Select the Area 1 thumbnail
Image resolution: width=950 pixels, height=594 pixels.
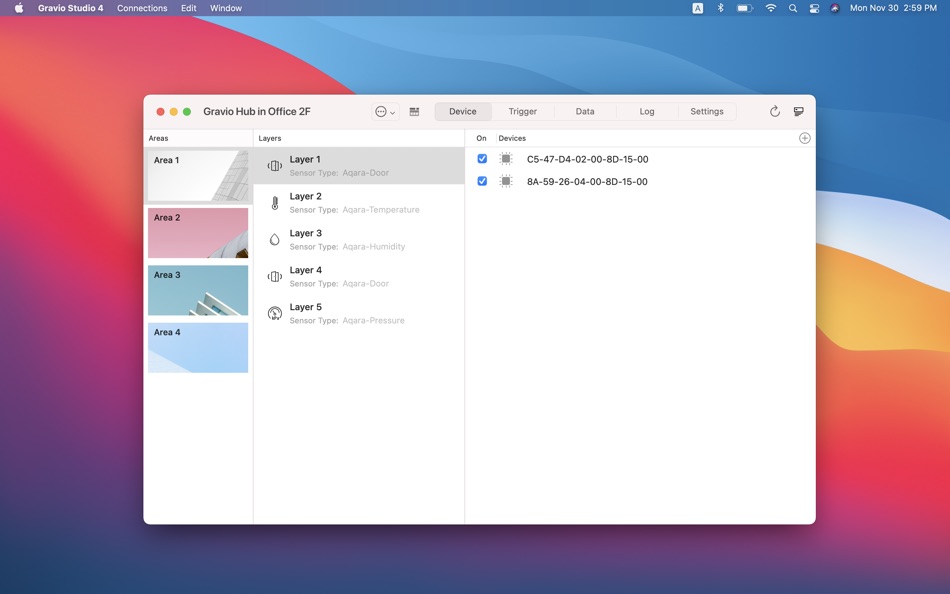(198, 176)
